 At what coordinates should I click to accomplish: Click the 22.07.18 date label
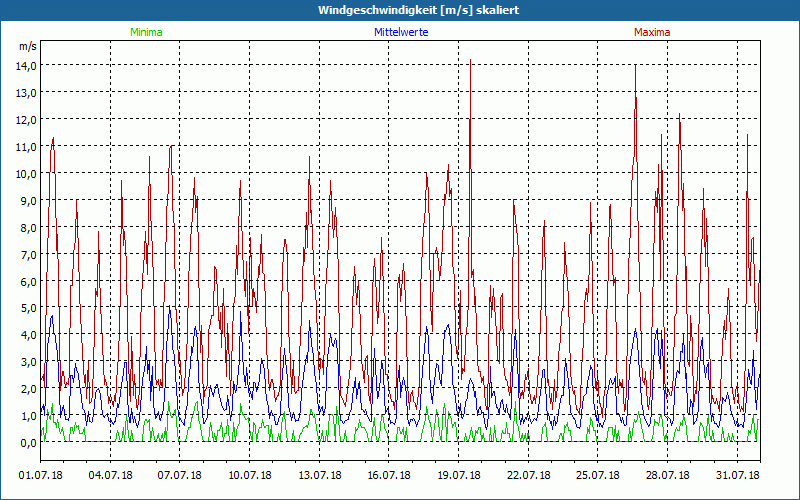click(529, 475)
